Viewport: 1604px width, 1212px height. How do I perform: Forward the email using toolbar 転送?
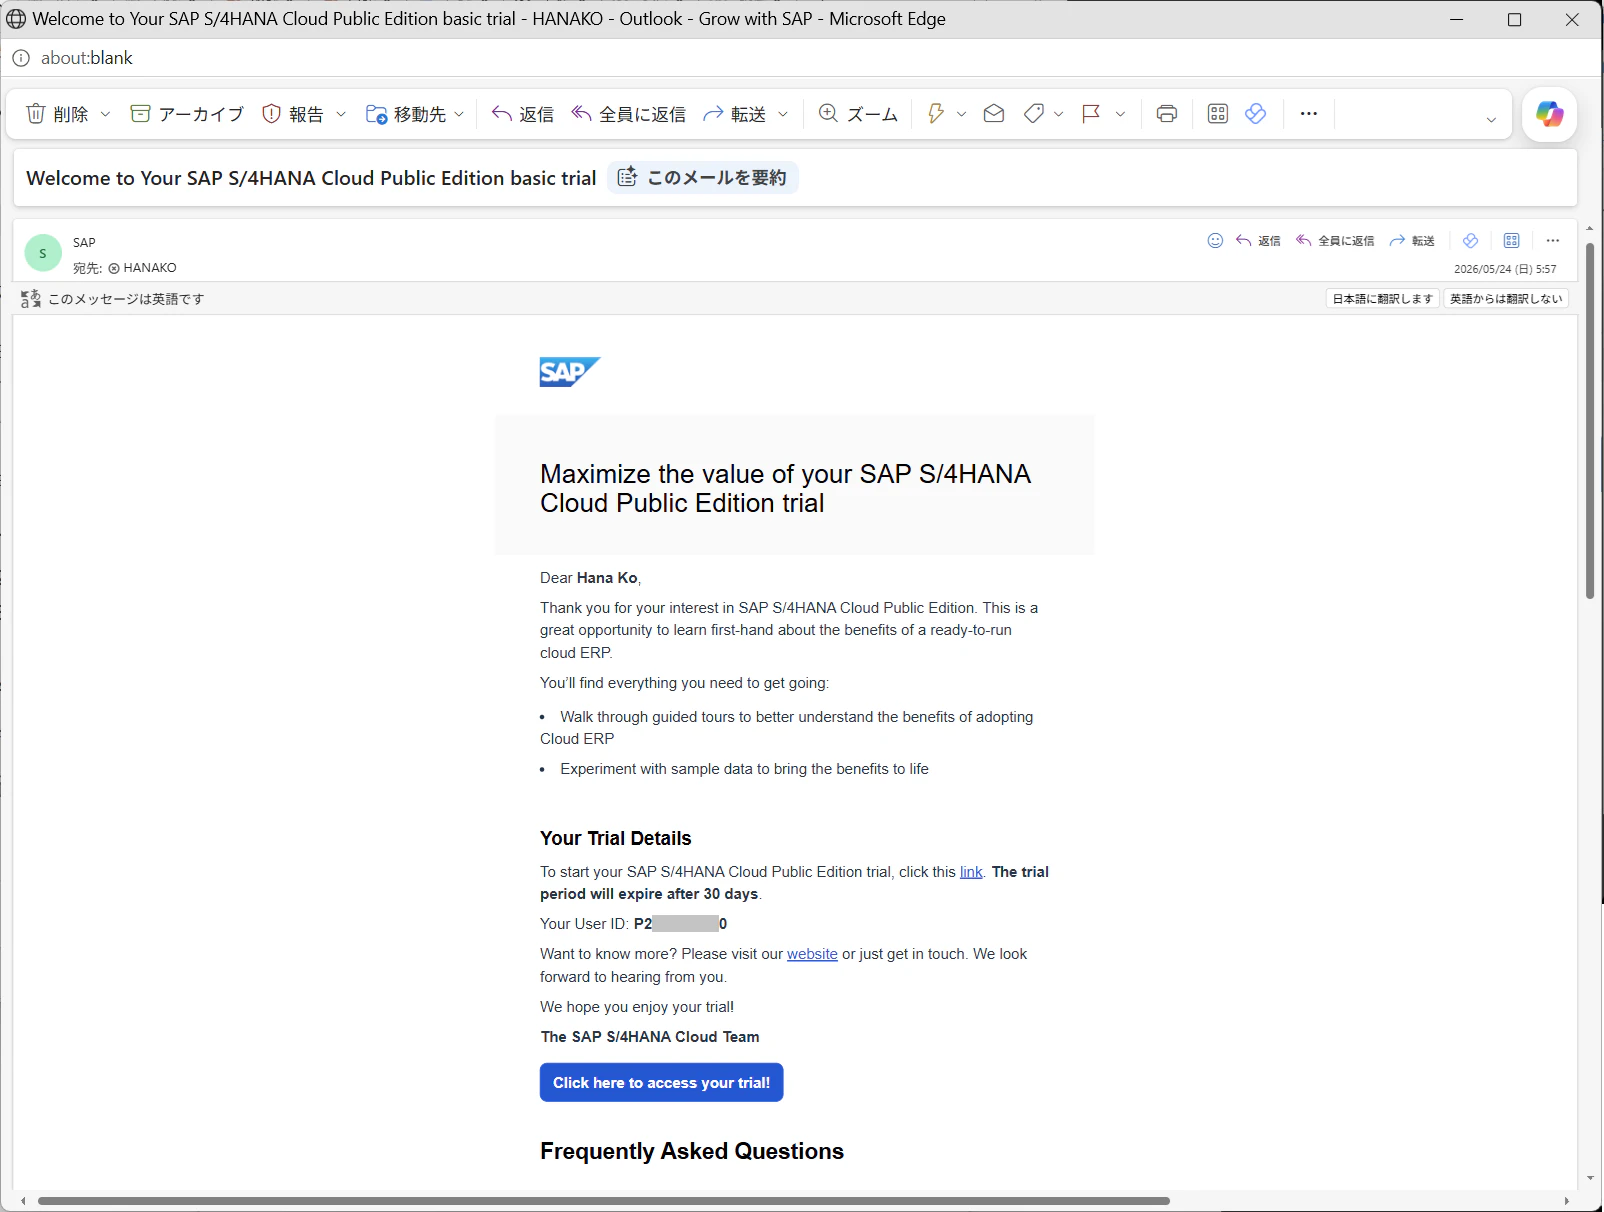pos(735,114)
